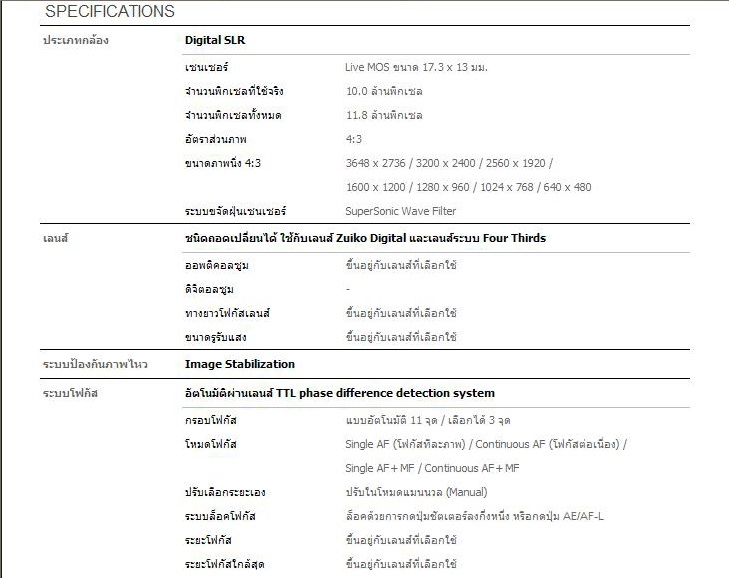Click the Image Stabilization heading
Viewport: 729px width, 578px height.
(x=240, y=364)
